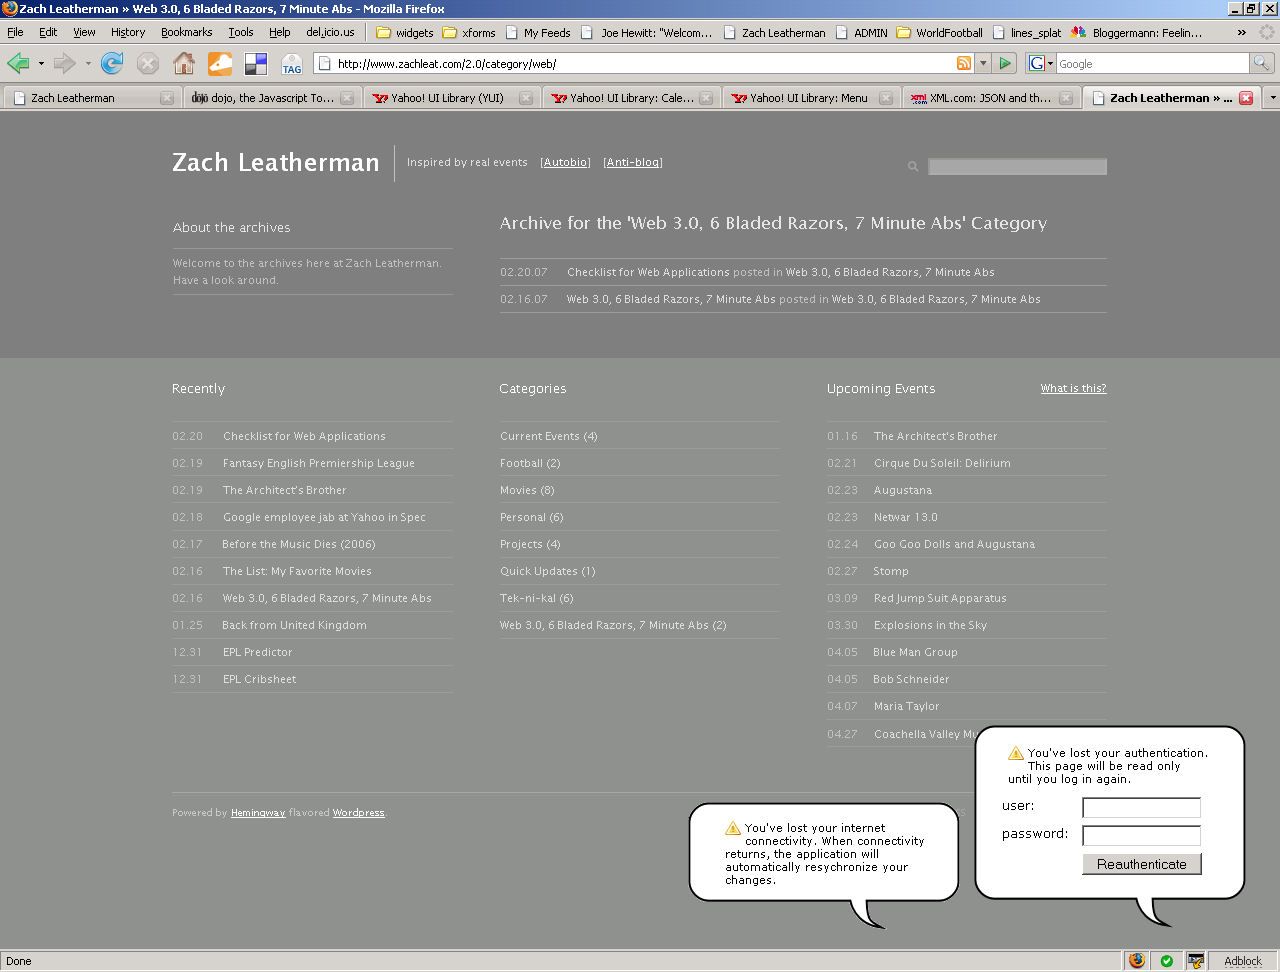Click the Firefox icon in status bar

[1137, 961]
